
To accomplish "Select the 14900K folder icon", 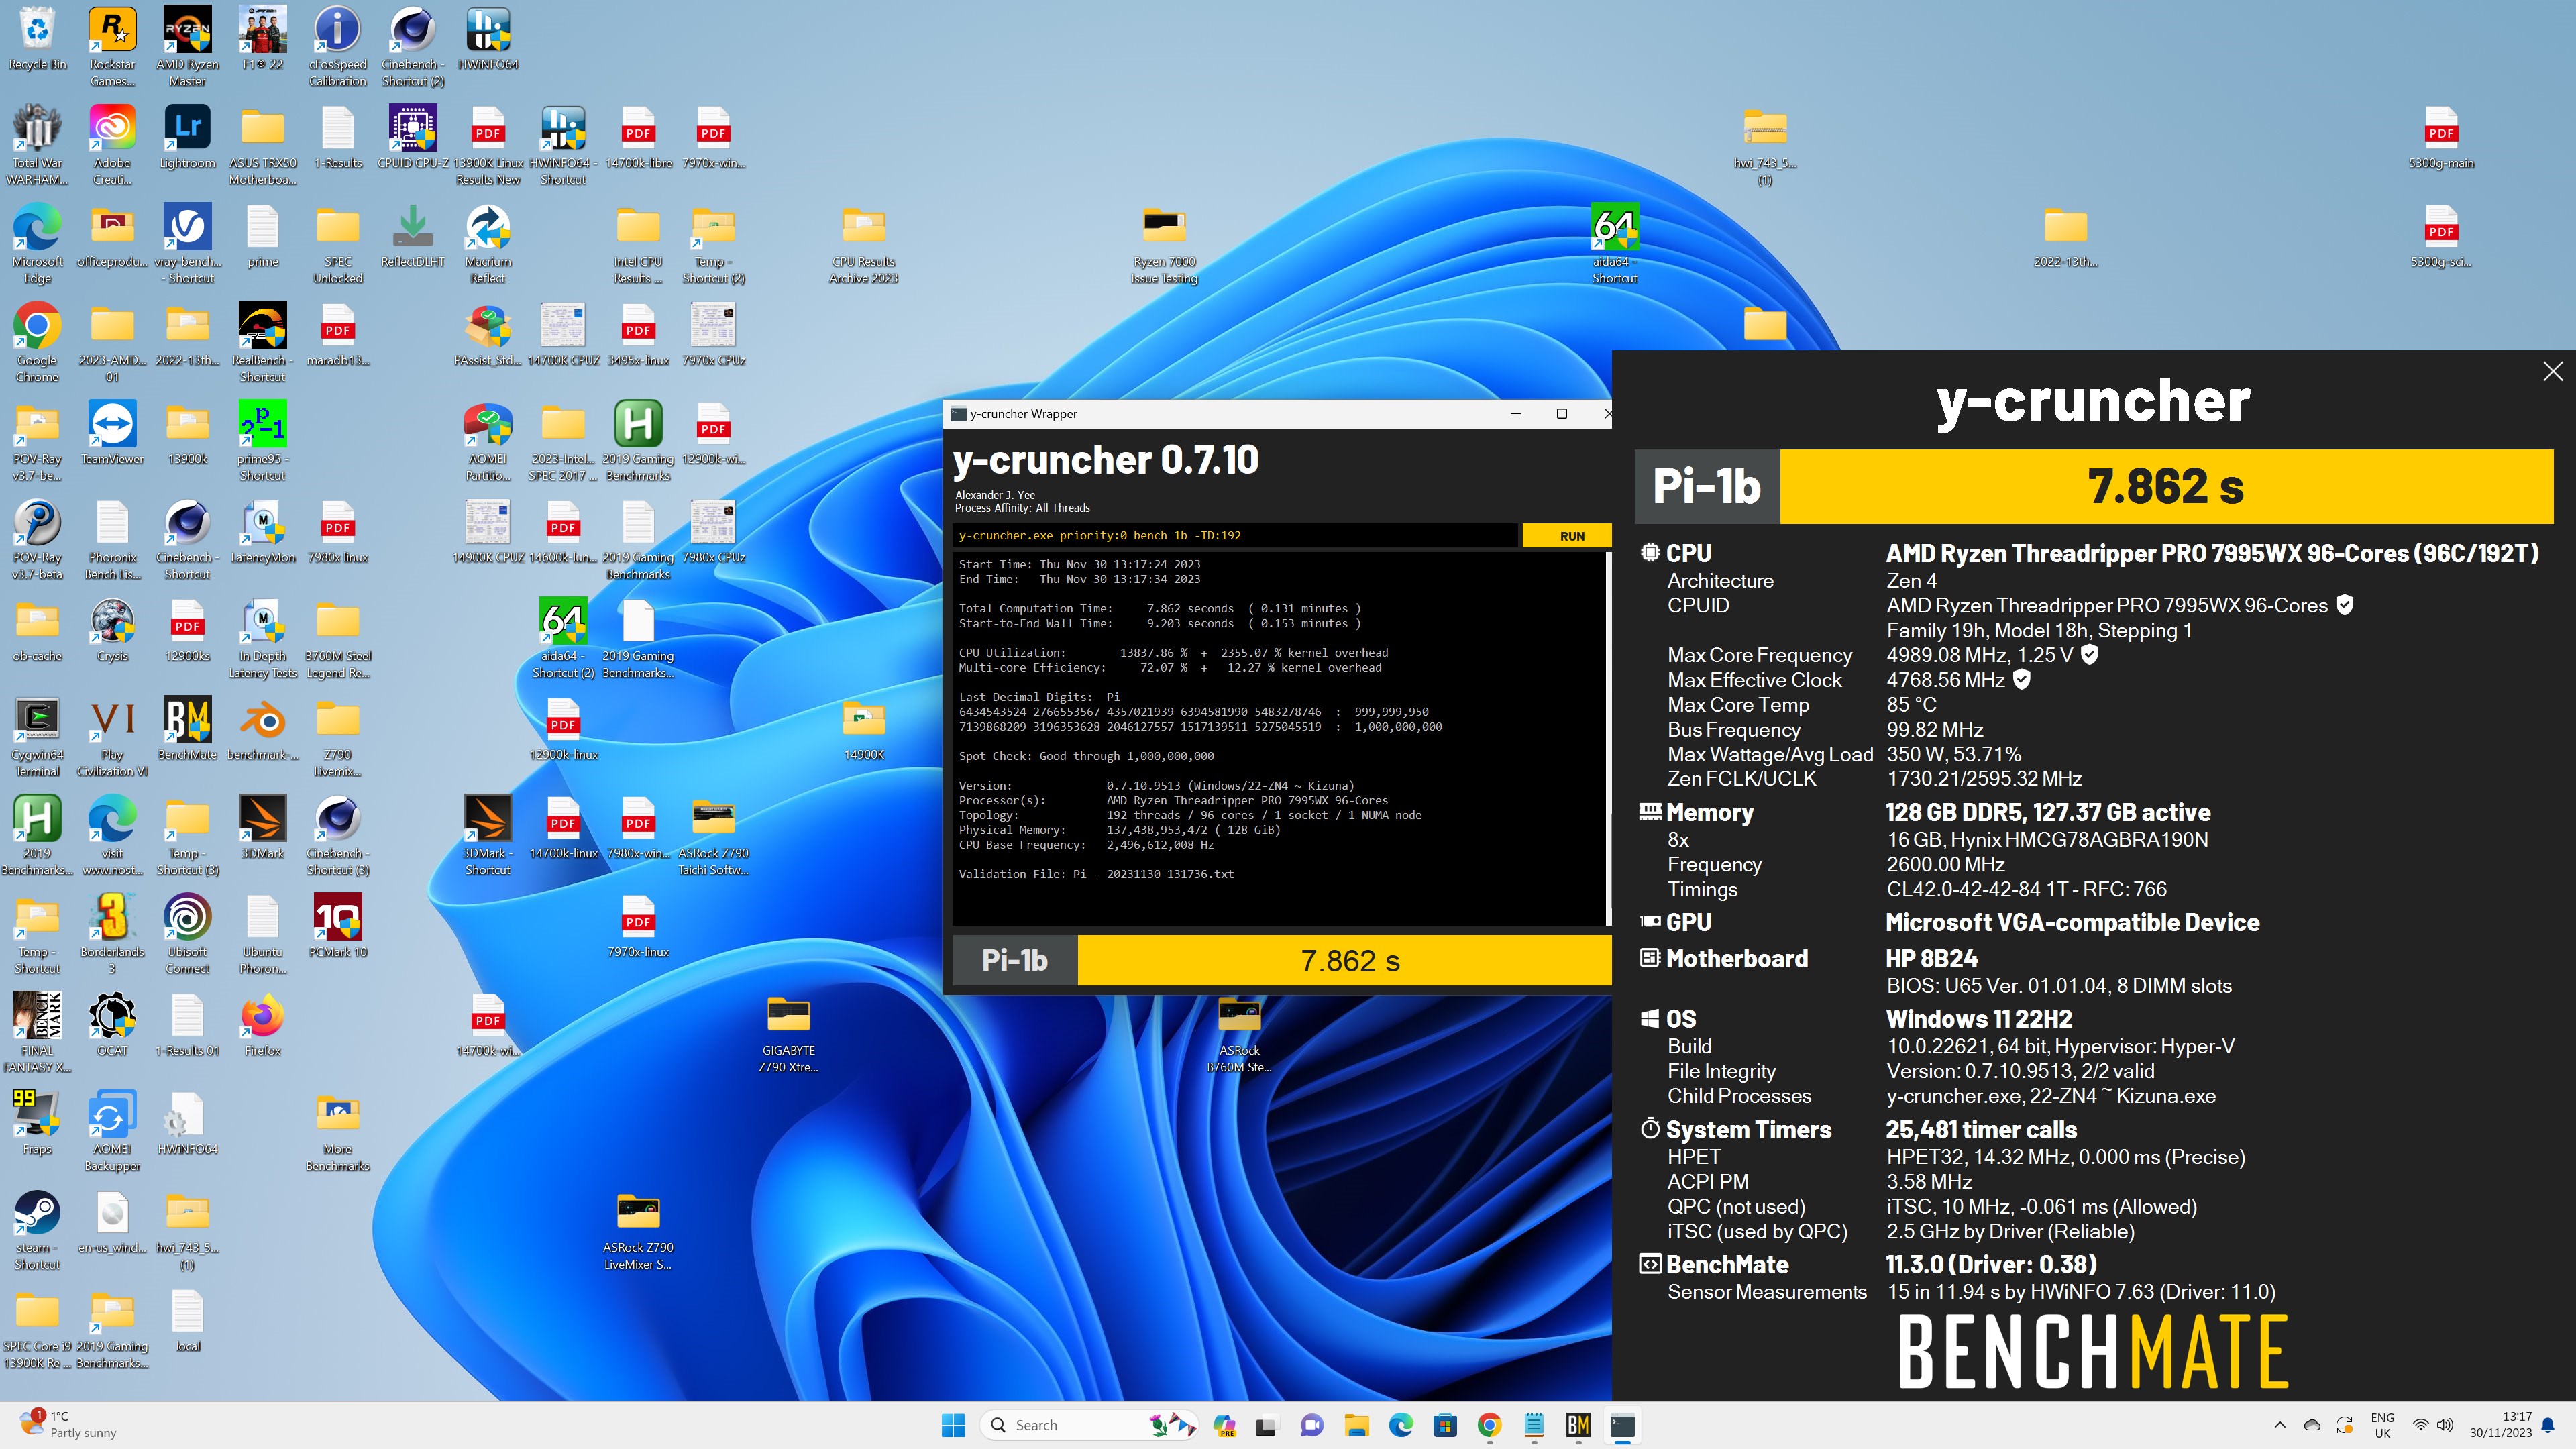I will 864,729.
